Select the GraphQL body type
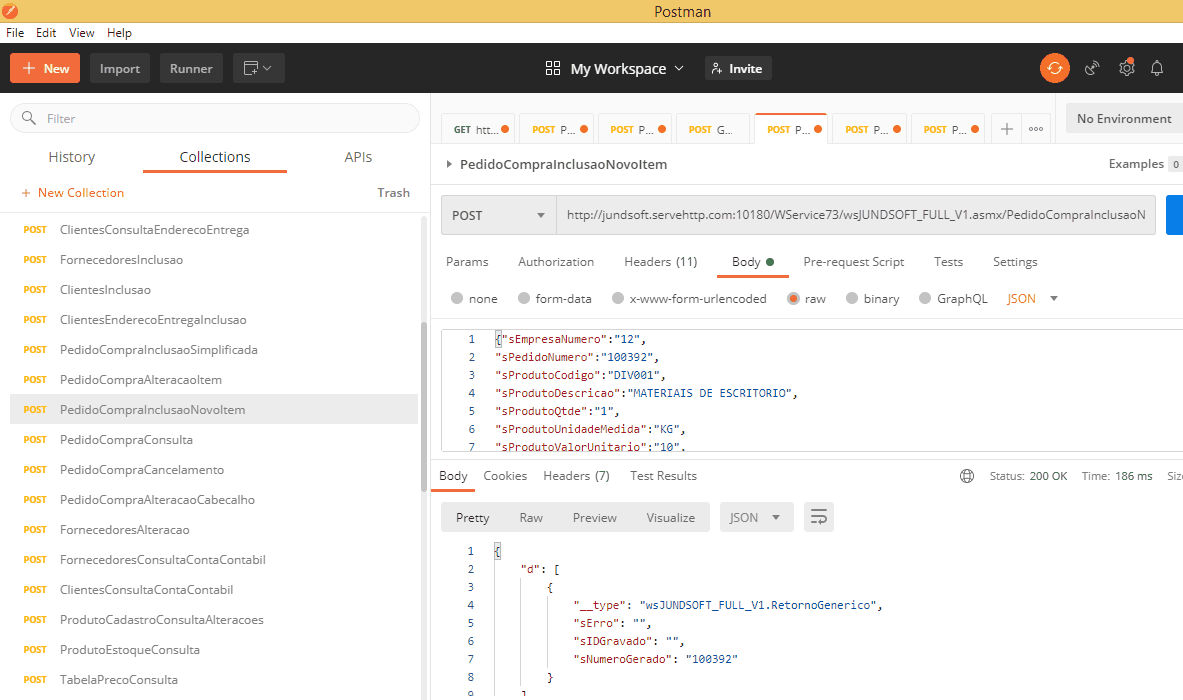The height and width of the screenshot is (700, 1183). (925, 298)
